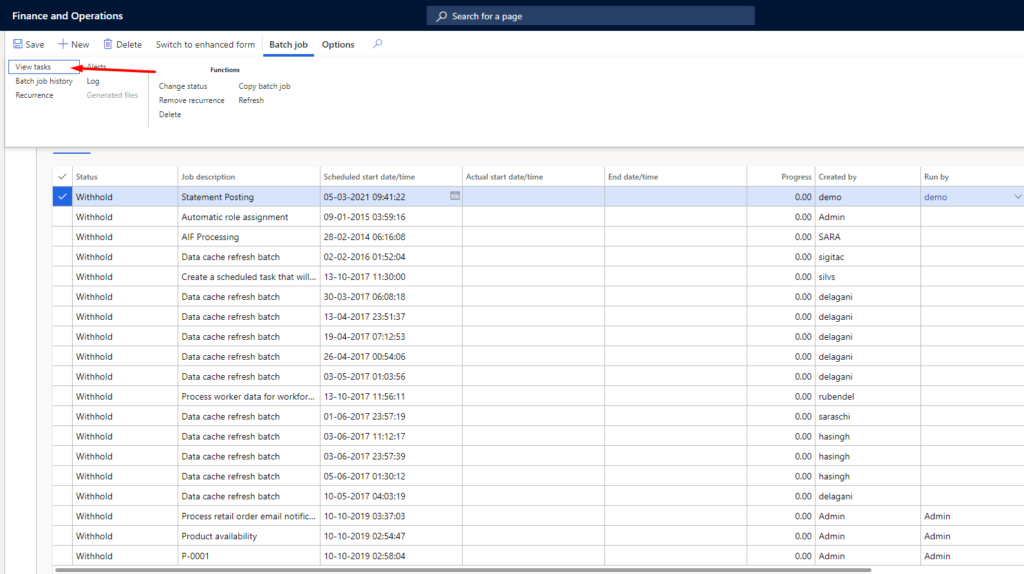Click Change status
Viewport: 1024px width, 574px height.
[183, 86]
